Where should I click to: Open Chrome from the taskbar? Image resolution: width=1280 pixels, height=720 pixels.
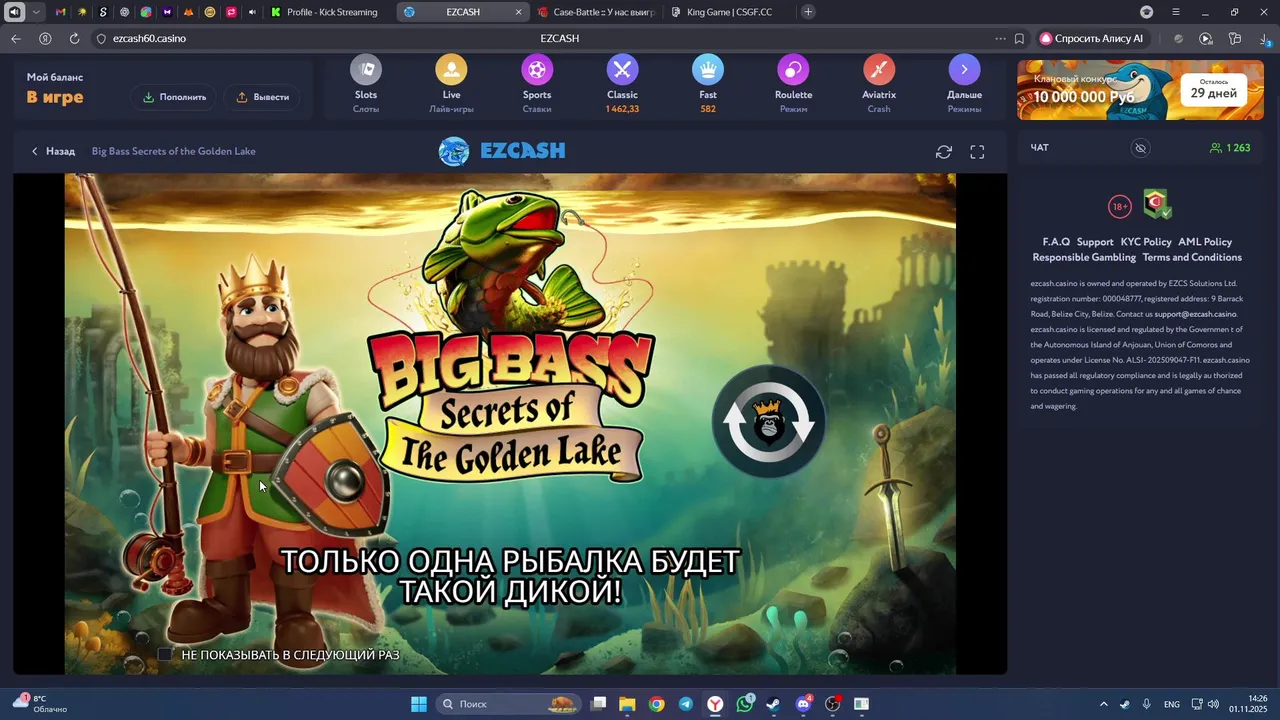coord(656,704)
